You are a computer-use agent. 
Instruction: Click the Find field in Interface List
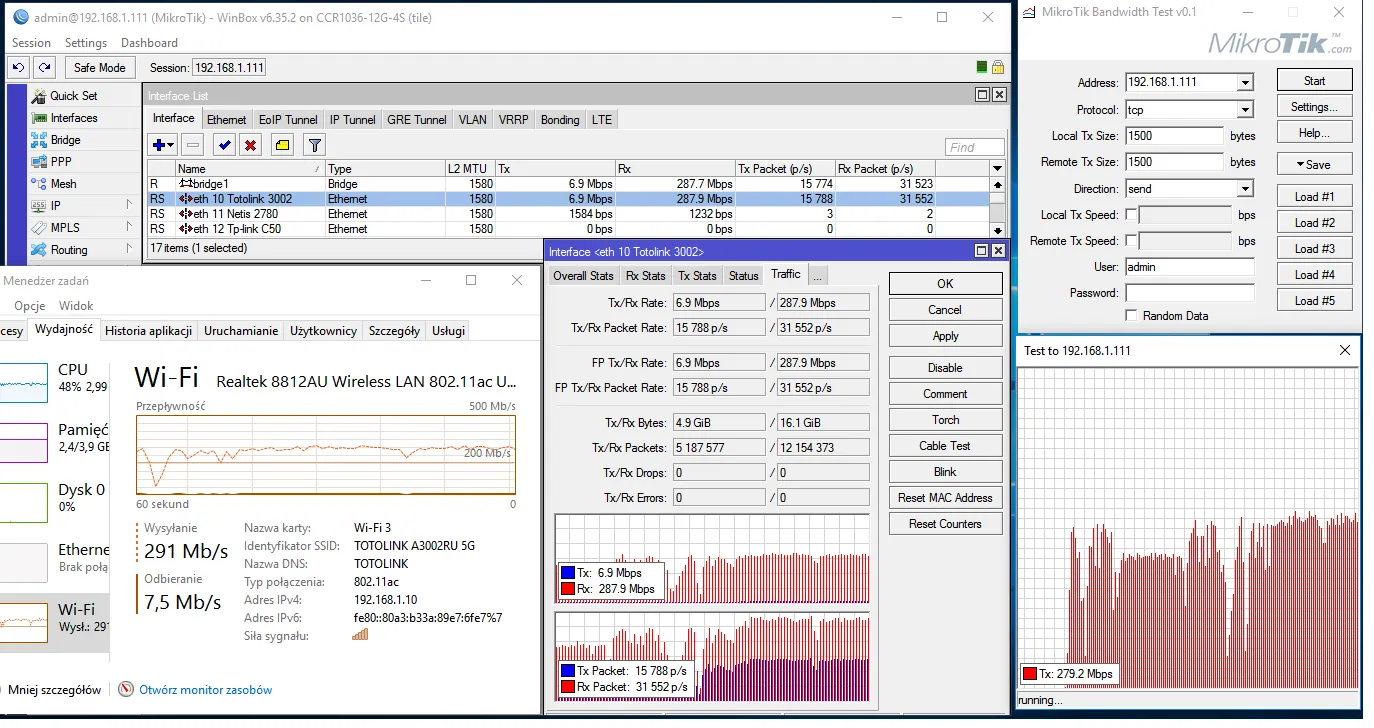click(975, 147)
